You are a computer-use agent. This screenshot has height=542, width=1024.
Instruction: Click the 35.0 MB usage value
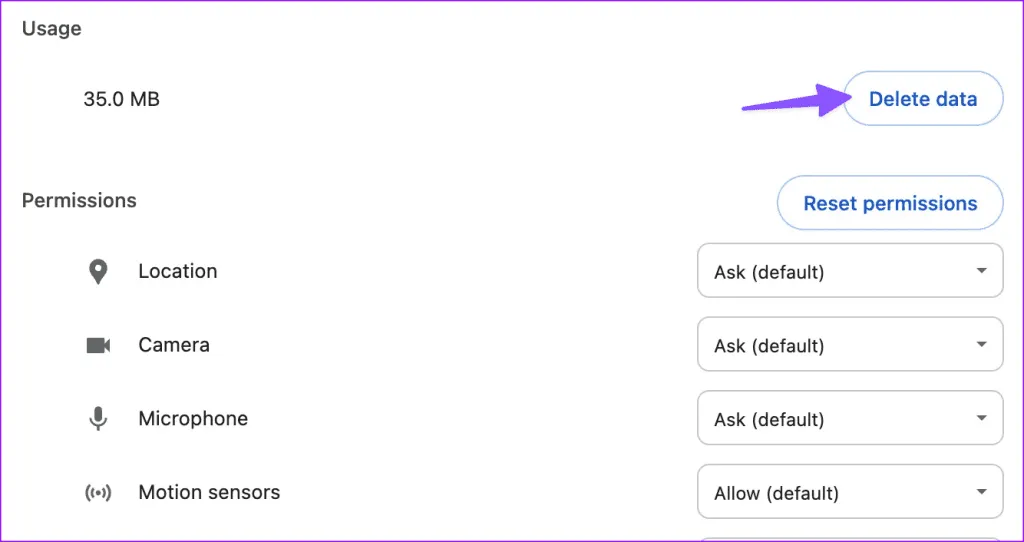click(121, 99)
